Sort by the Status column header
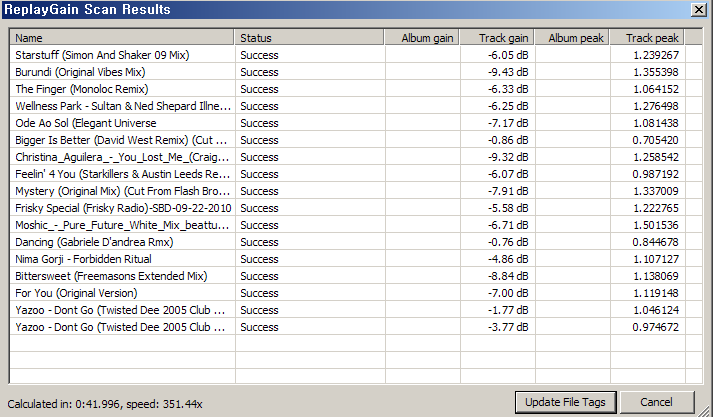Image resolution: width=713 pixels, height=417 pixels. pyautogui.click(x=309, y=38)
